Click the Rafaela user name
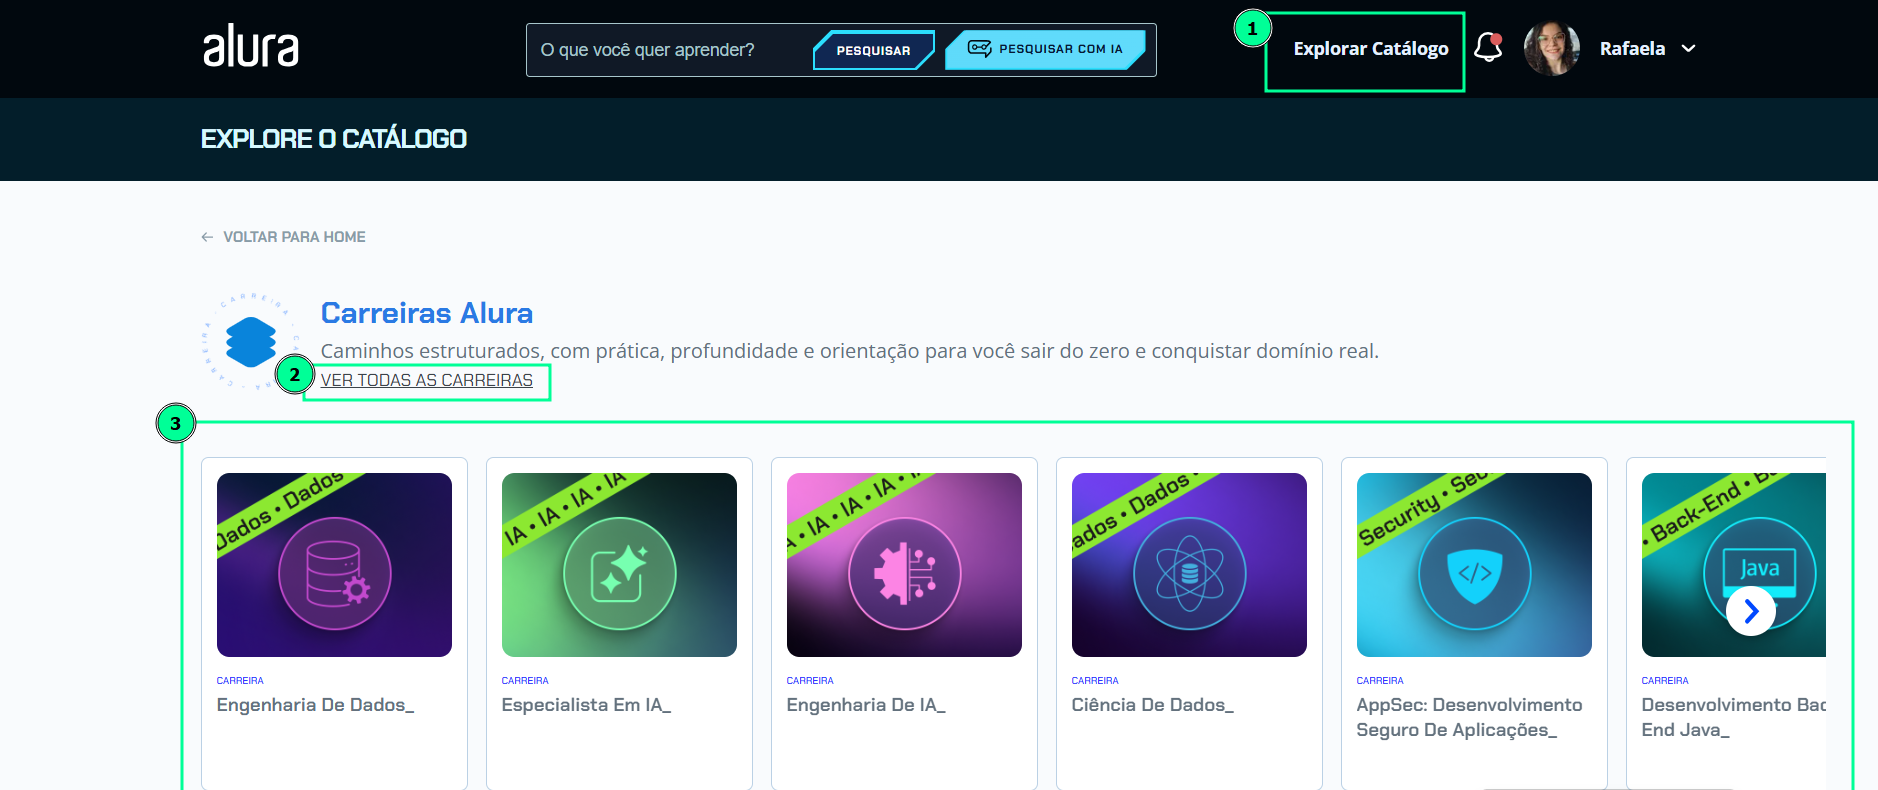The width and height of the screenshot is (1878, 790). point(1632,49)
